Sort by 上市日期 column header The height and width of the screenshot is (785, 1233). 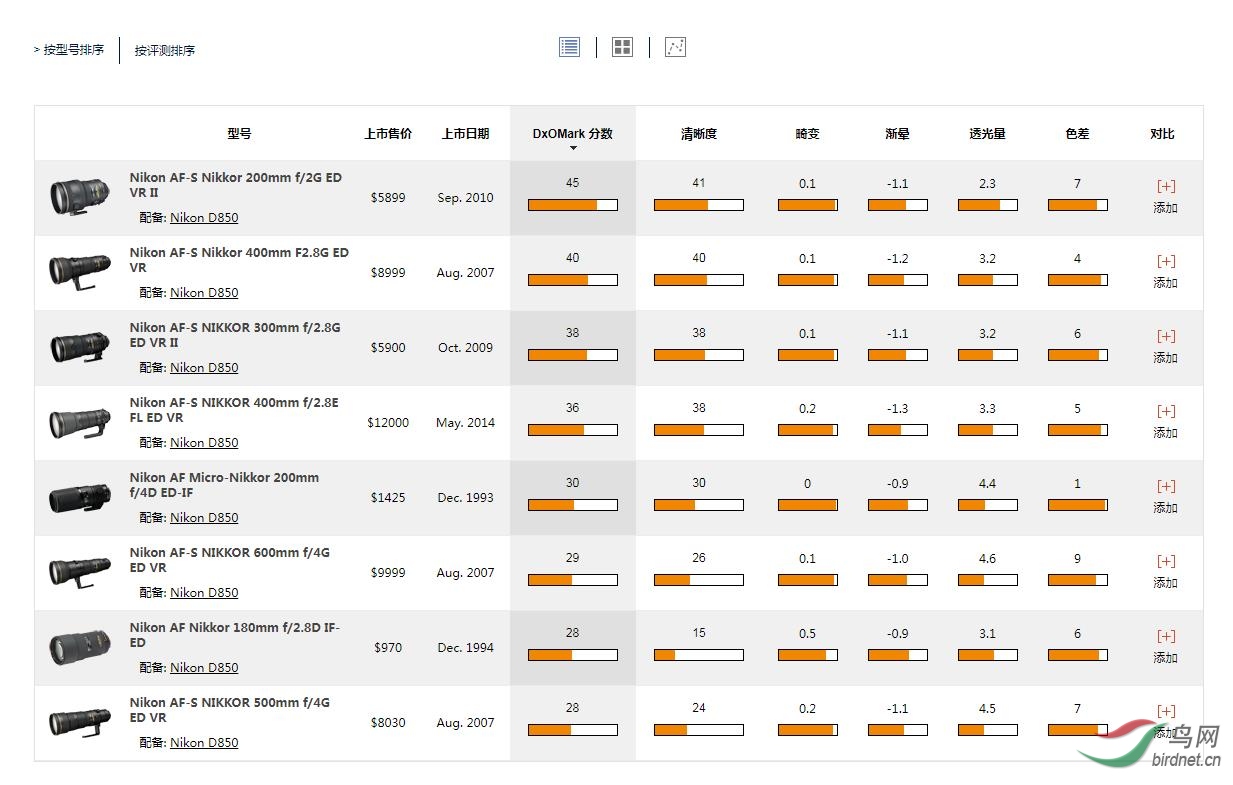point(465,133)
